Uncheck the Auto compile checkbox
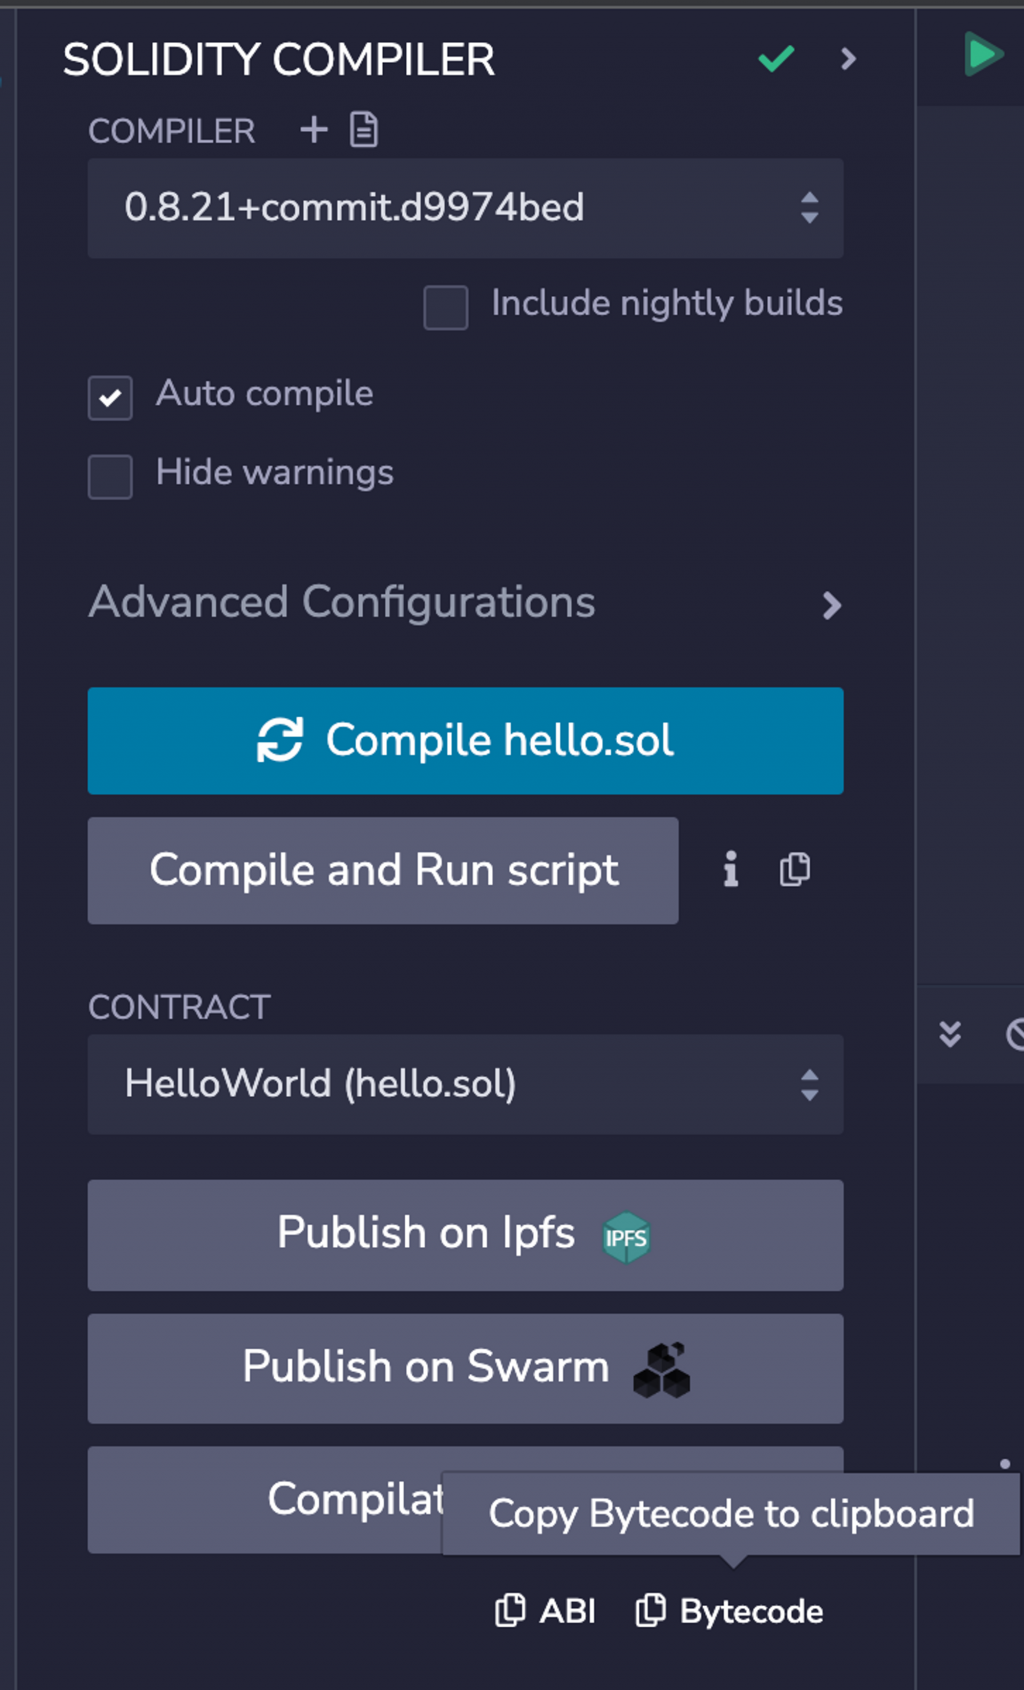This screenshot has width=1024, height=1690. [x=110, y=398]
